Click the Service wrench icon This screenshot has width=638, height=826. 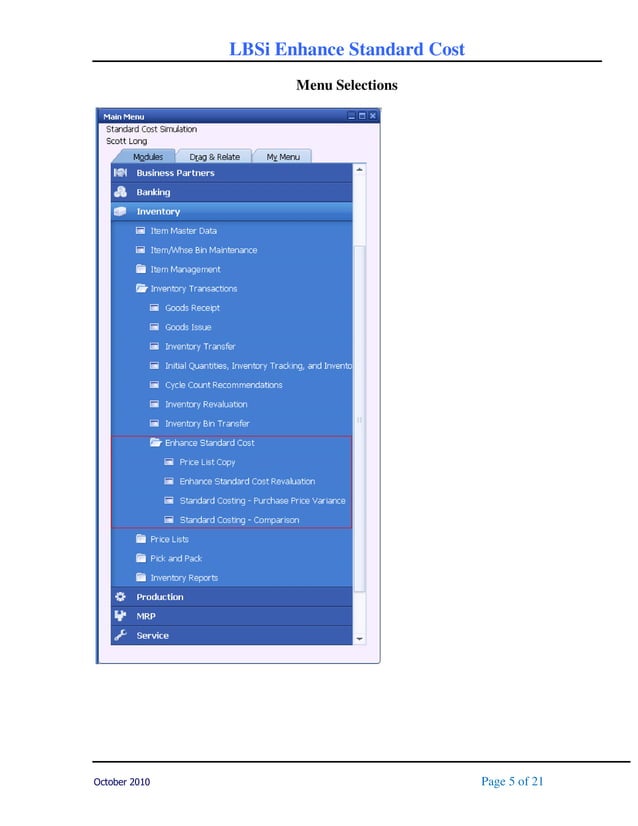point(120,635)
